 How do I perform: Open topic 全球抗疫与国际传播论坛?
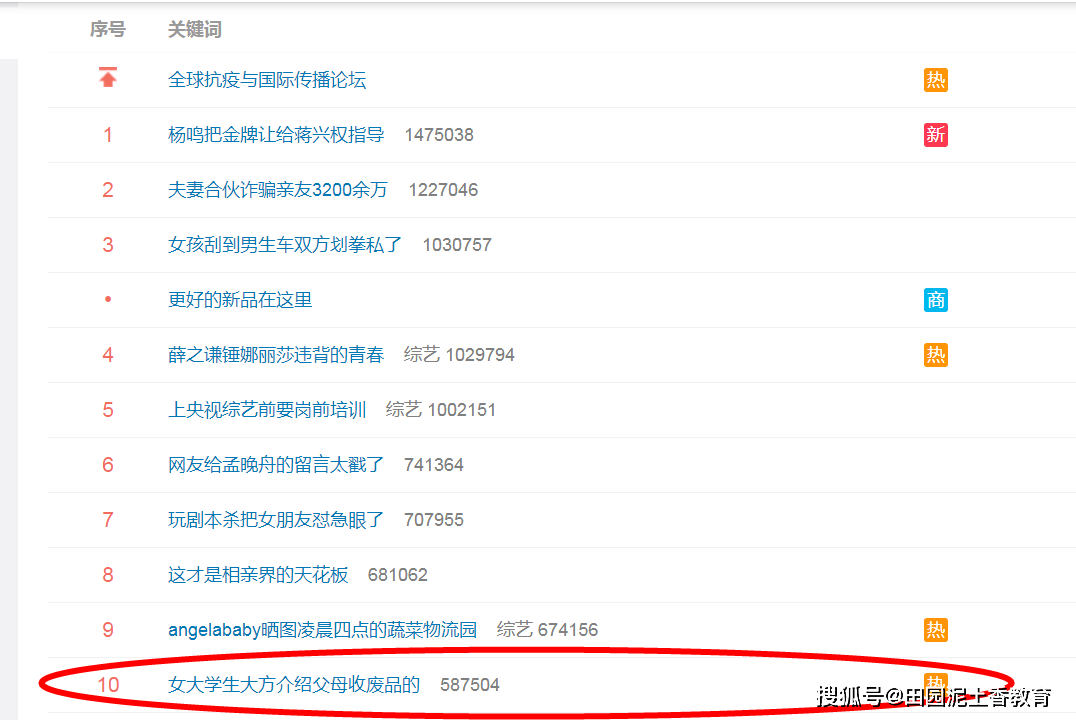(267, 80)
